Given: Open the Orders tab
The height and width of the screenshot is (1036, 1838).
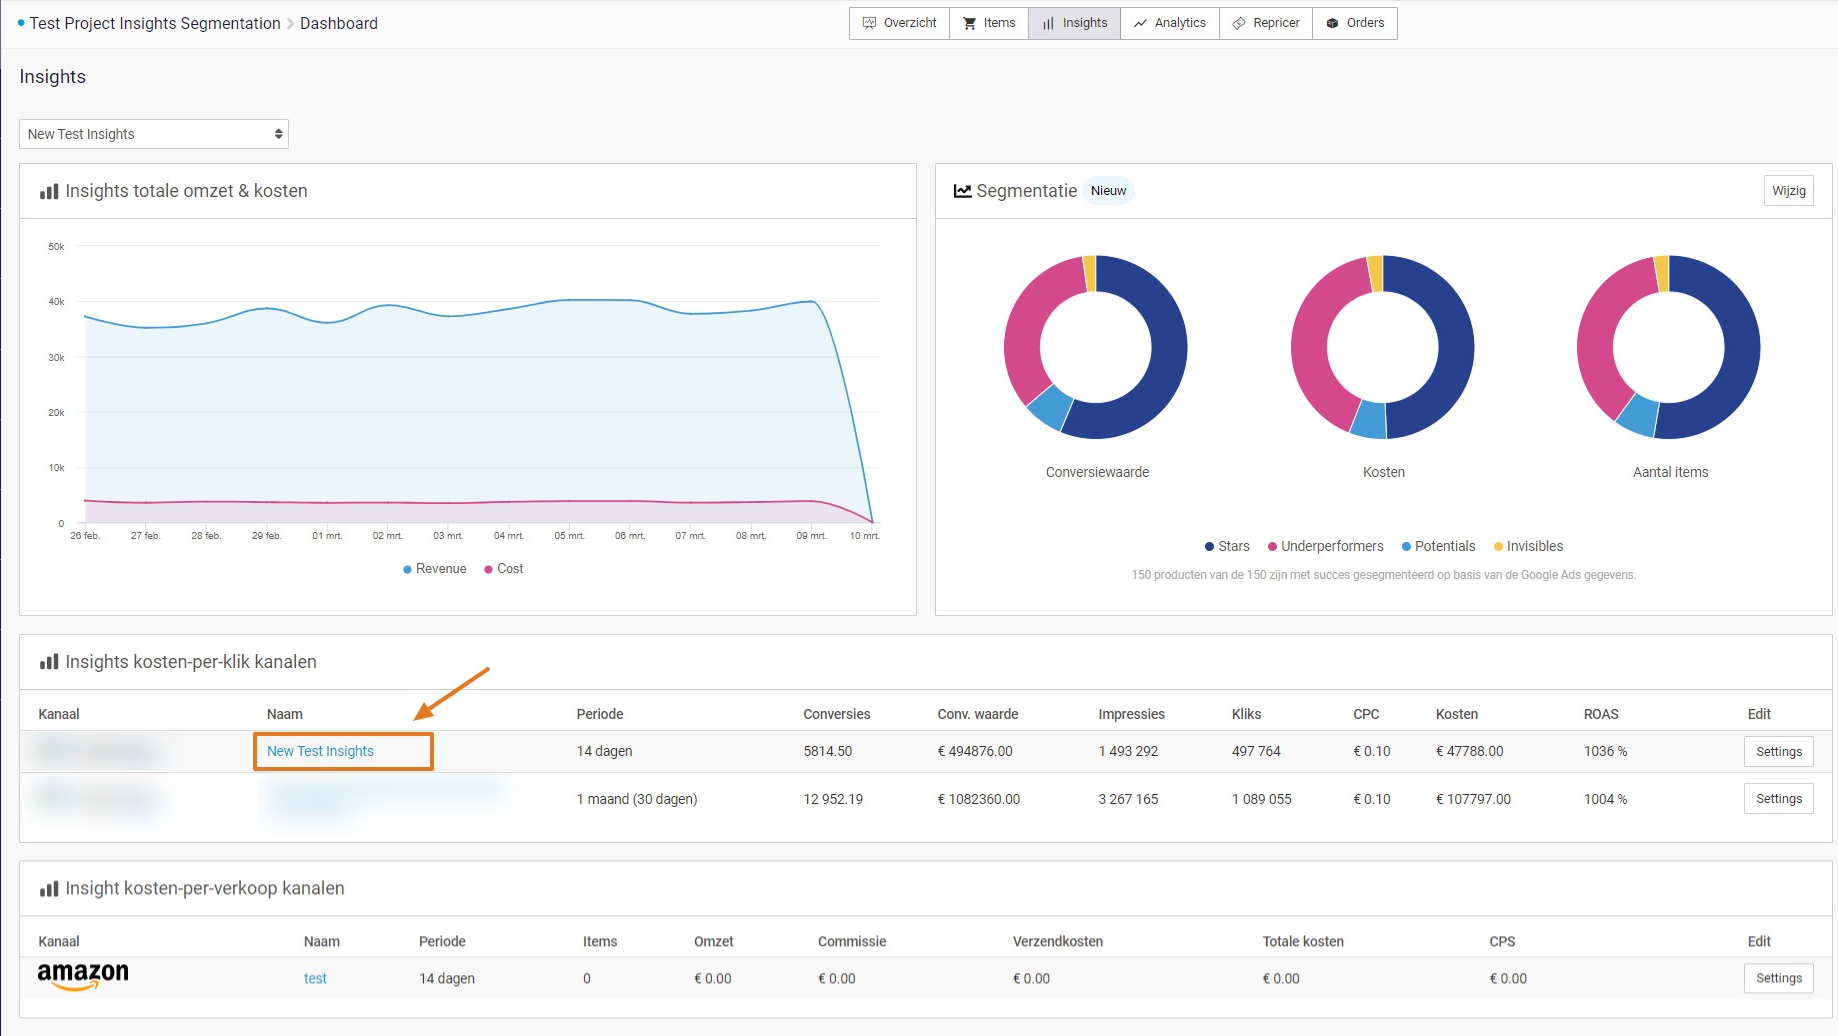Looking at the screenshot, I should click(1354, 23).
